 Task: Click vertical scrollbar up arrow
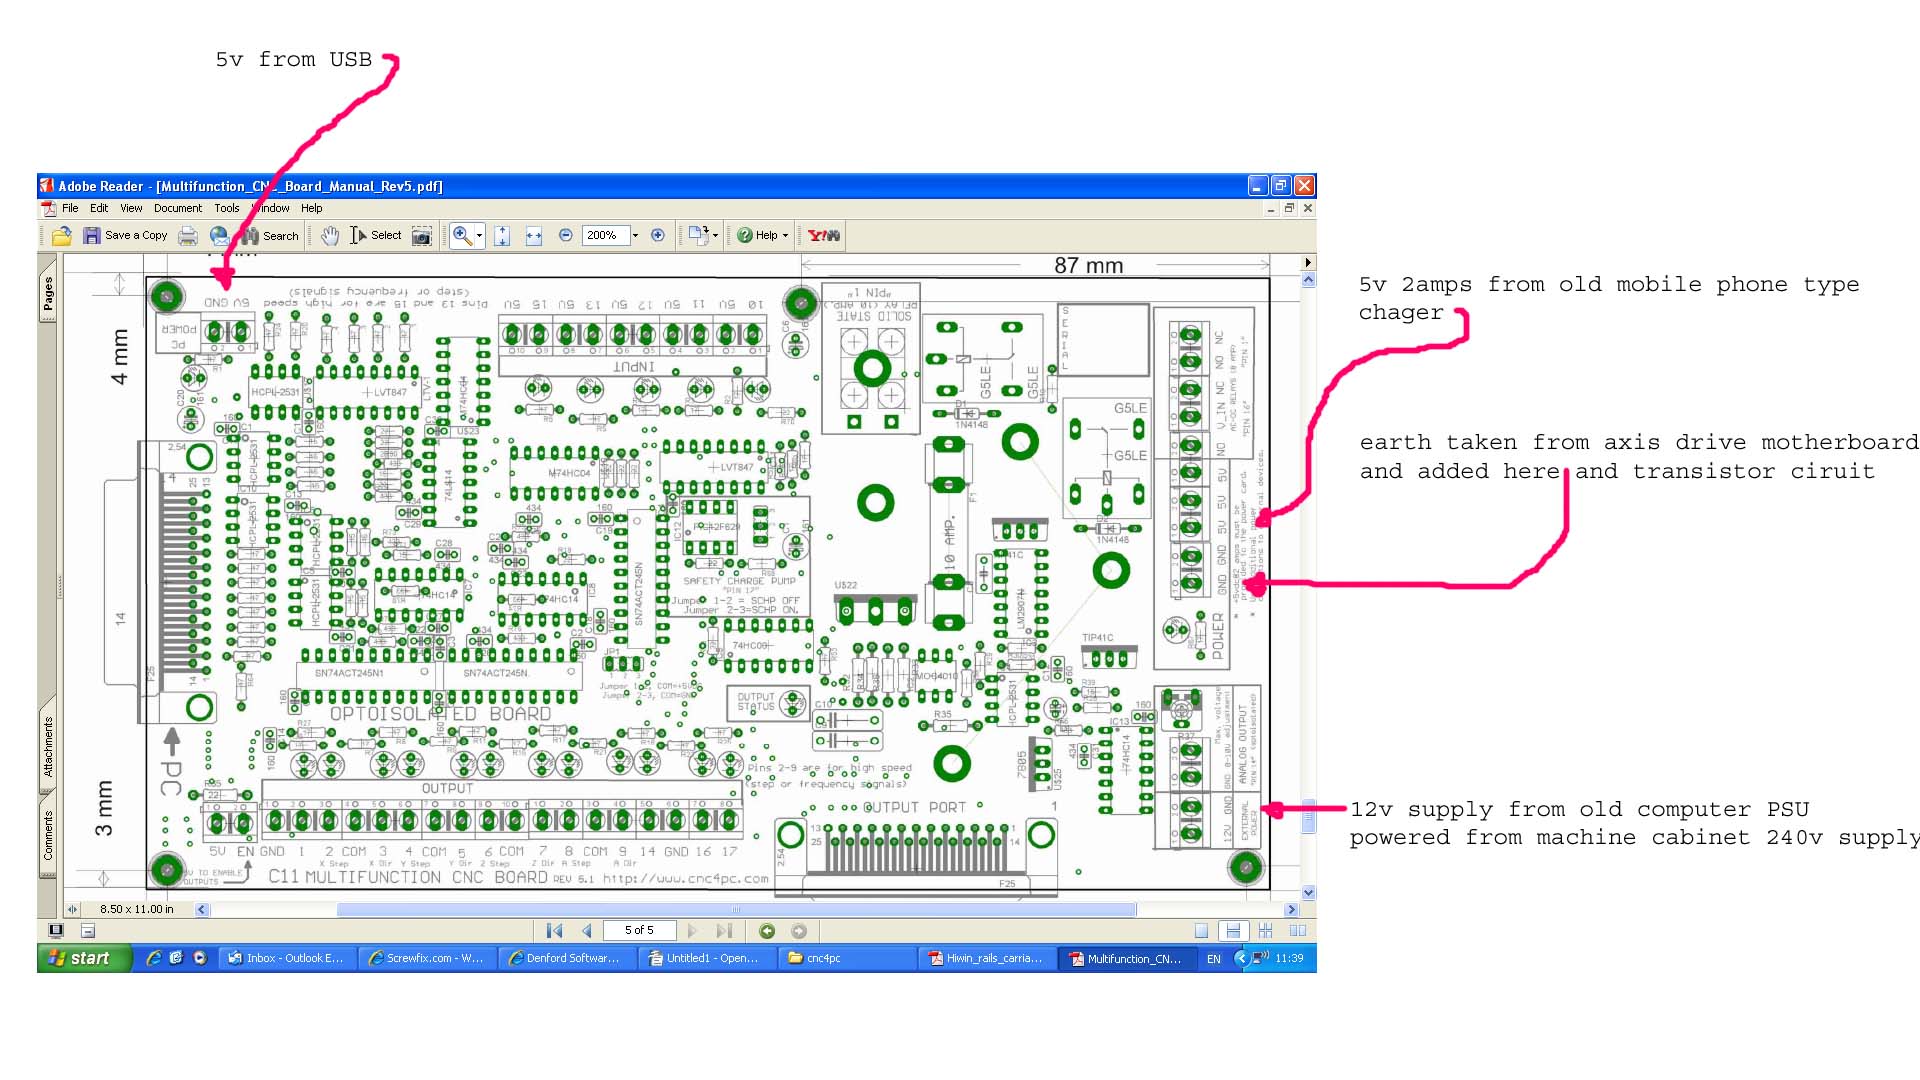pyautogui.click(x=1308, y=281)
